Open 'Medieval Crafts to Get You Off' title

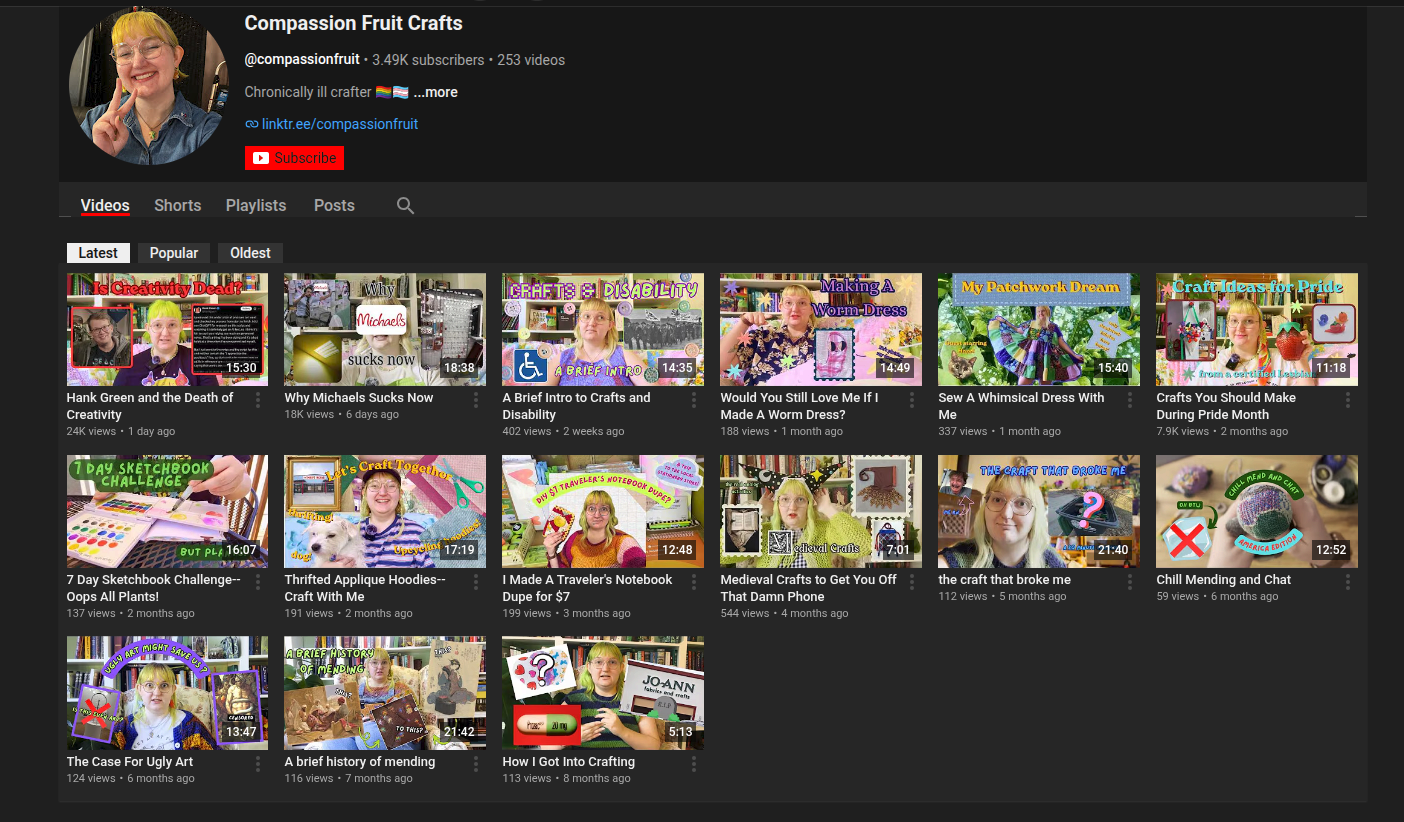coord(809,588)
